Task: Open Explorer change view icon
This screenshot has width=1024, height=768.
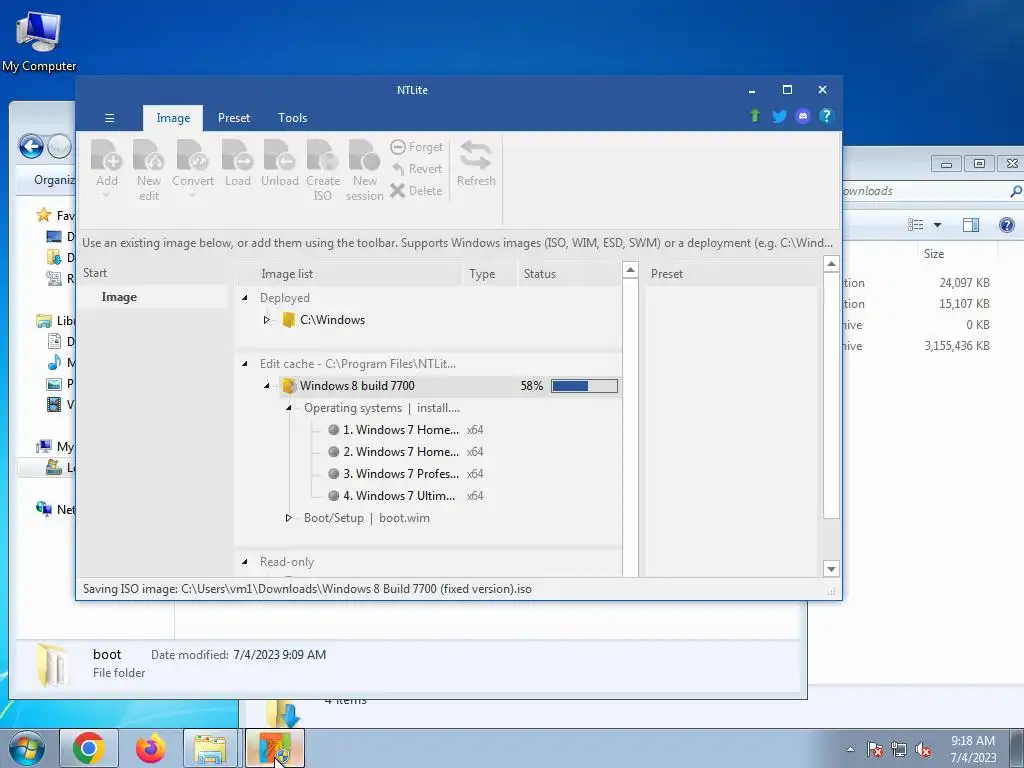Action: 916,225
